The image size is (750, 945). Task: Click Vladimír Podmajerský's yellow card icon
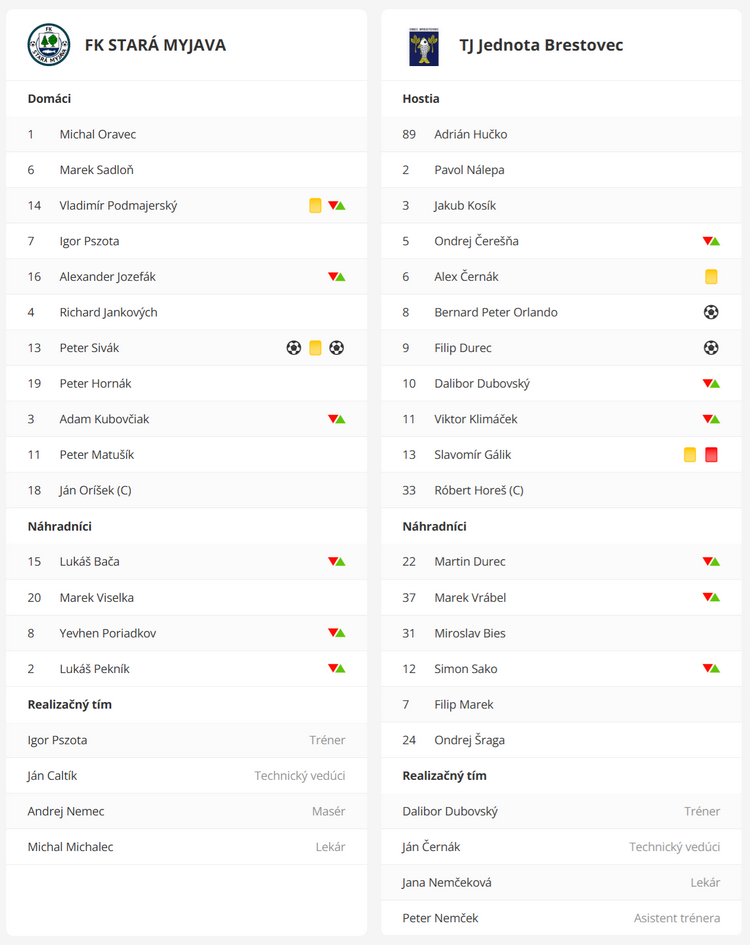click(x=315, y=206)
